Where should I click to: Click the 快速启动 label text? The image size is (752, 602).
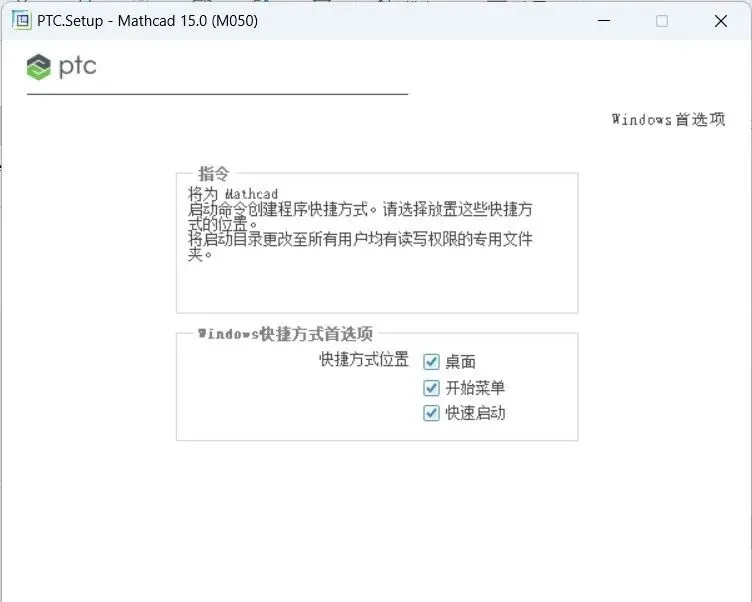click(x=475, y=413)
